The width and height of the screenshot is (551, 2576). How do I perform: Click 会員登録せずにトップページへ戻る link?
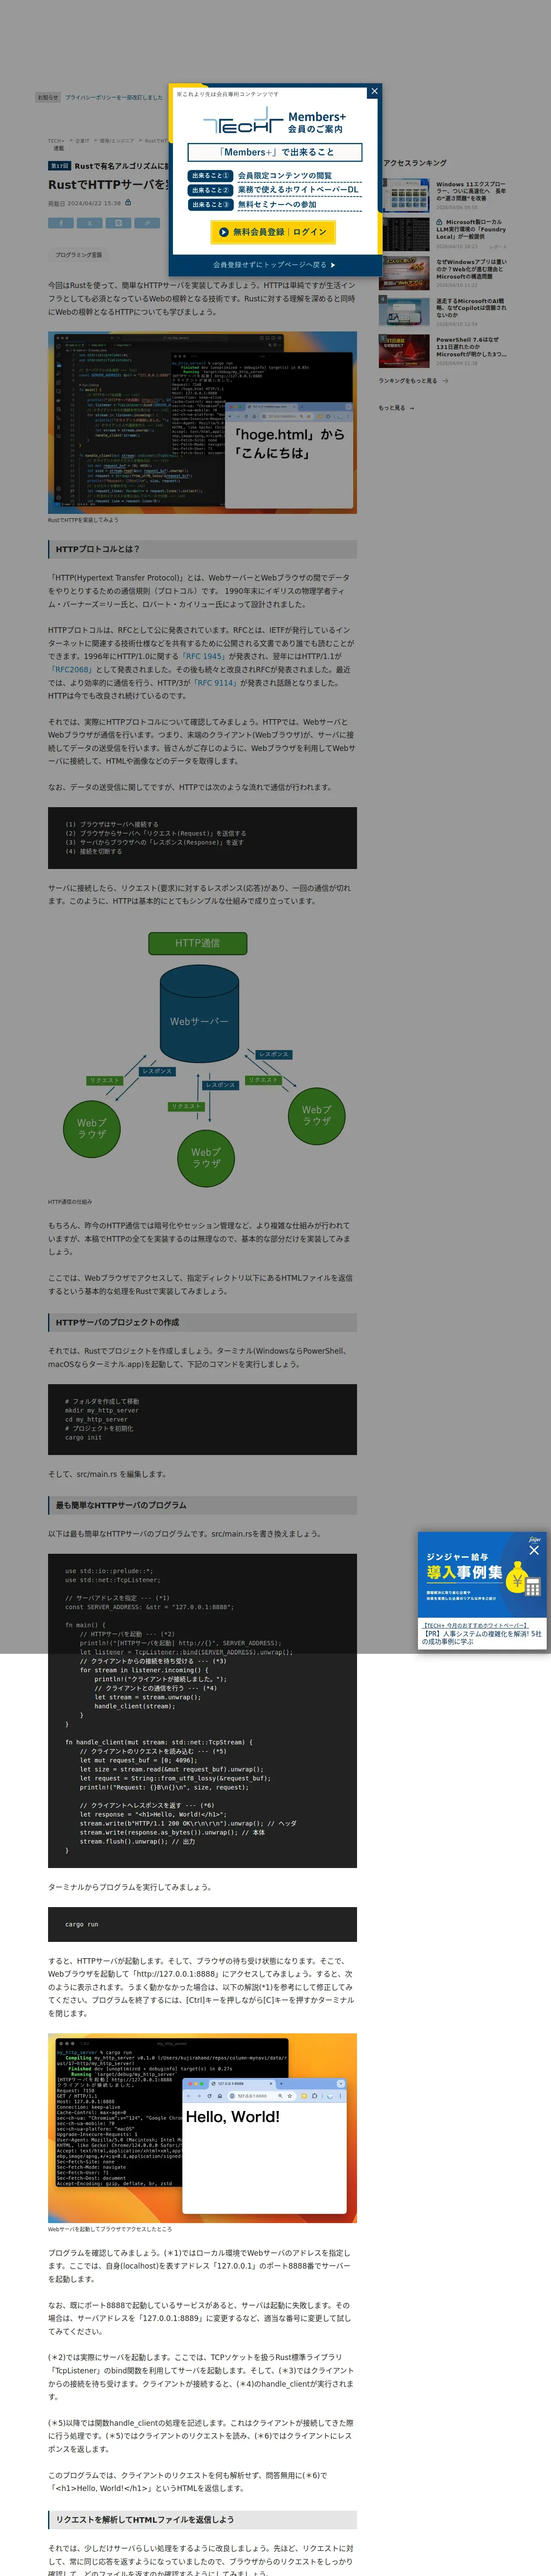coord(274,265)
